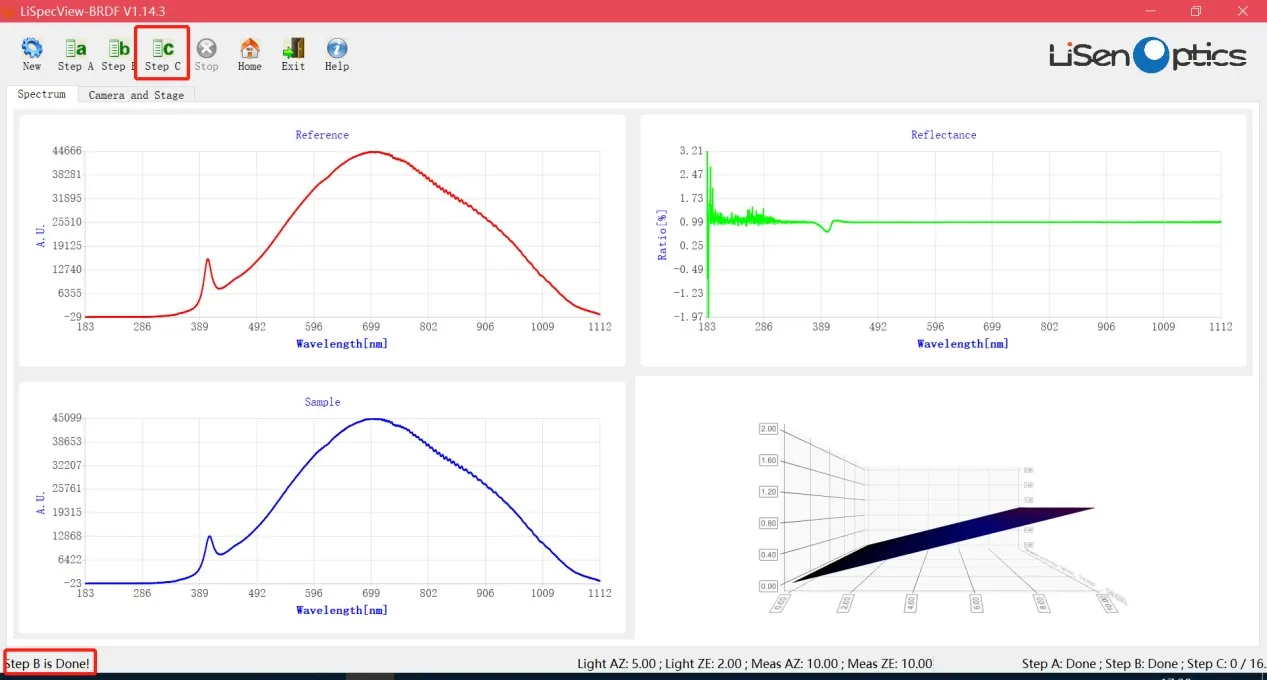Start Step C in the toolbar

click(x=162, y=54)
